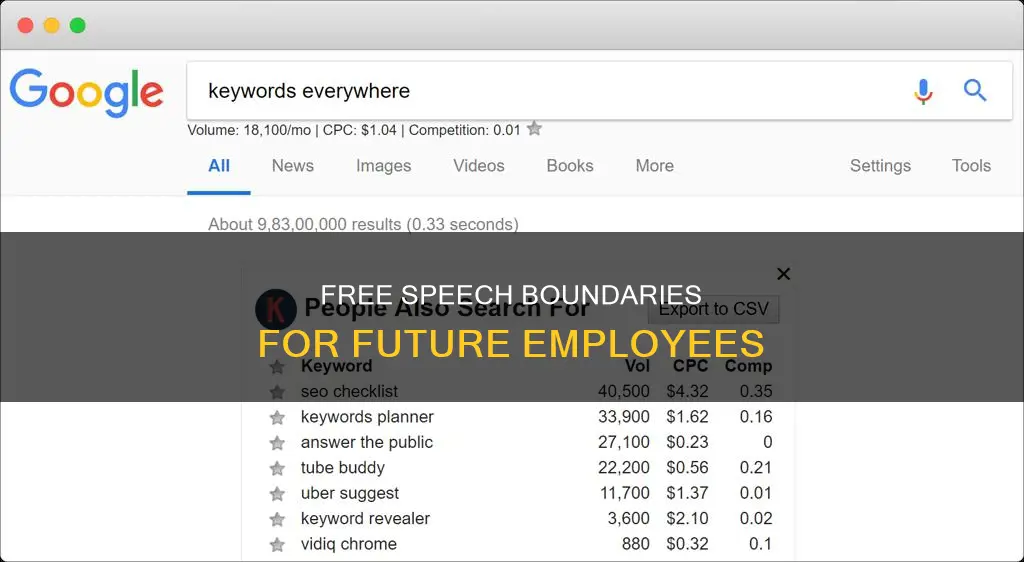The width and height of the screenshot is (1024, 562).
Task: Click the green maximize window button
Action: tap(78, 25)
